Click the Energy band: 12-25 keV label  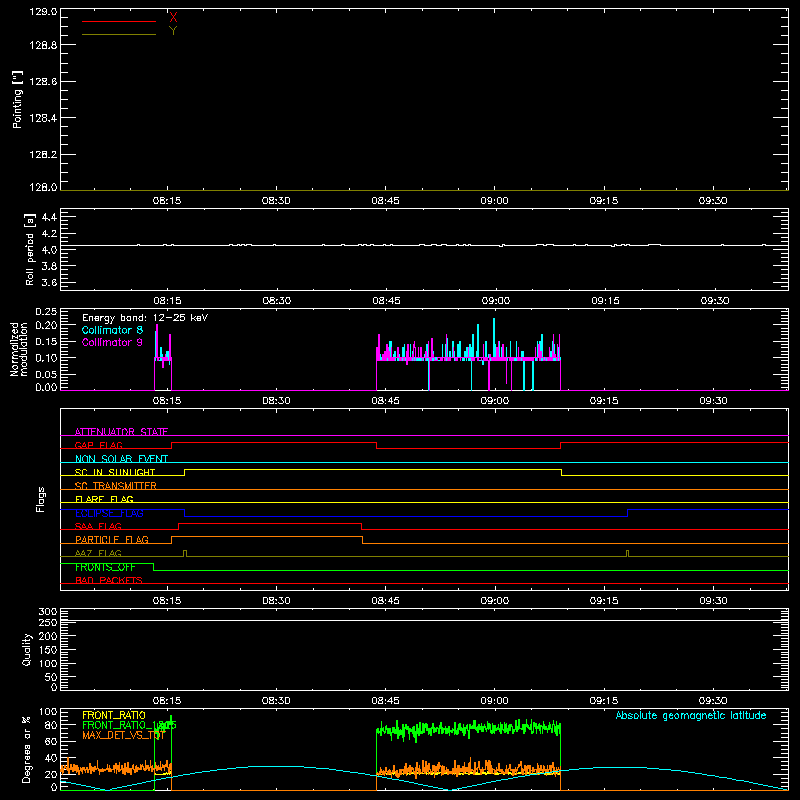pos(145,318)
